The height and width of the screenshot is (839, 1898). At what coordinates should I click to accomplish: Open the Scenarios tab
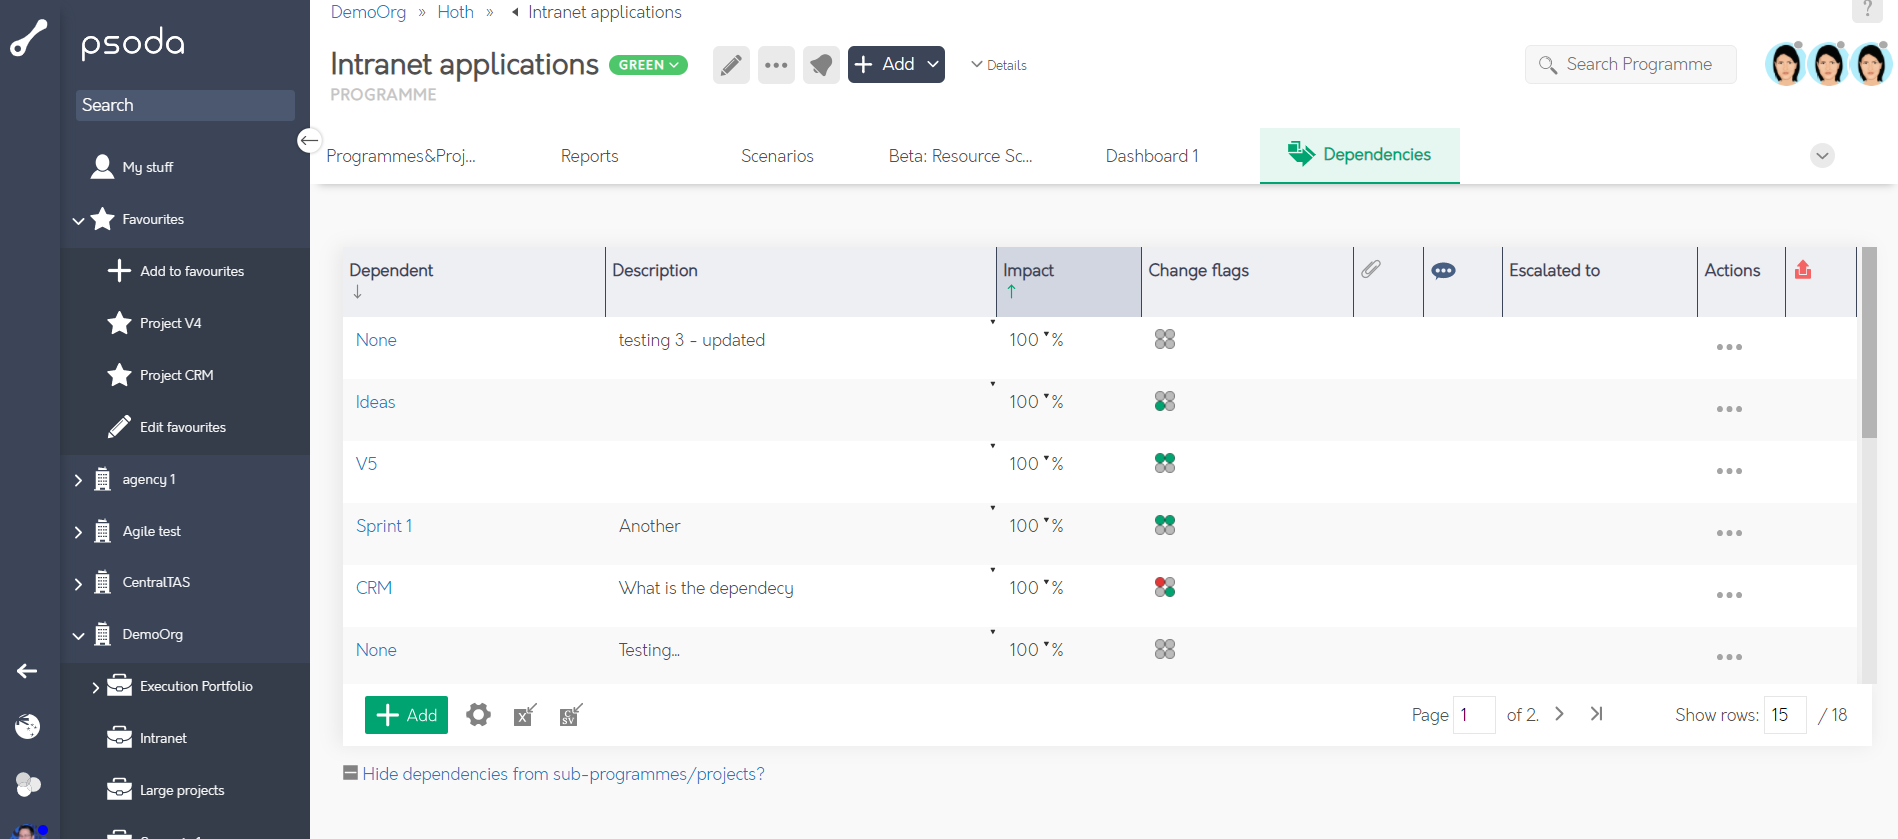tap(777, 156)
